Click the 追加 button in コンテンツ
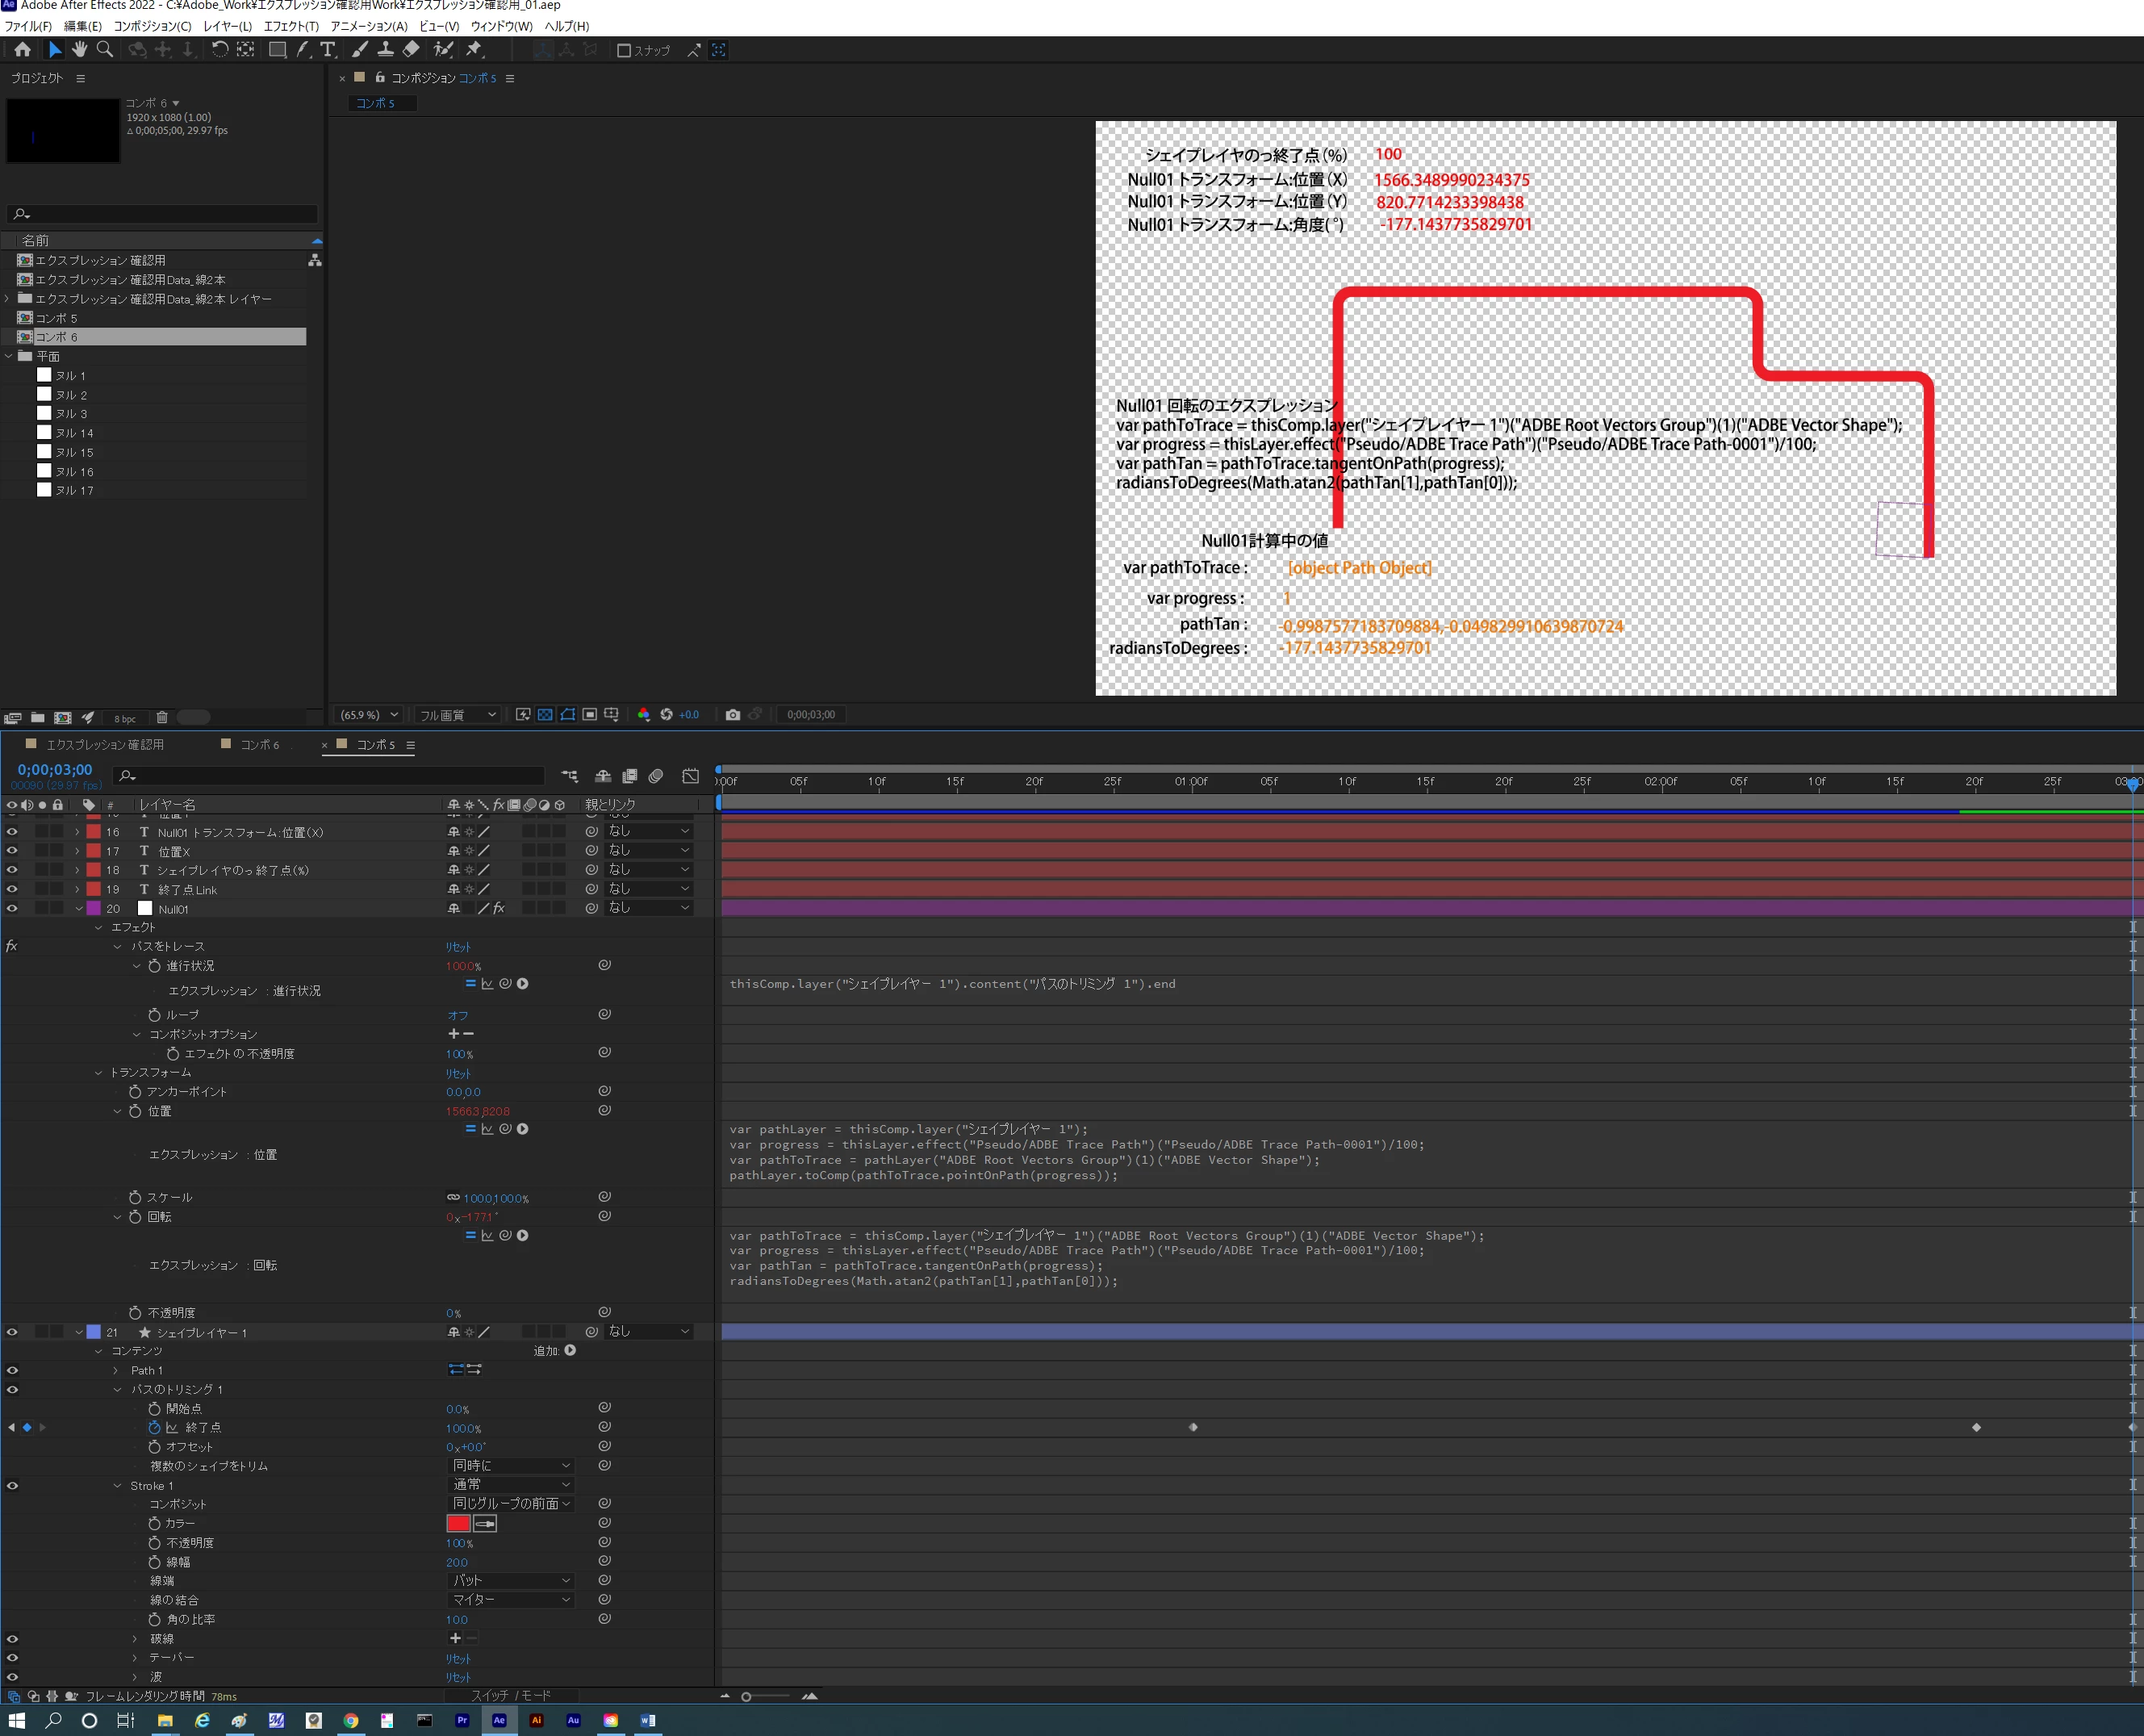 pyautogui.click(x=570, y=1351)
